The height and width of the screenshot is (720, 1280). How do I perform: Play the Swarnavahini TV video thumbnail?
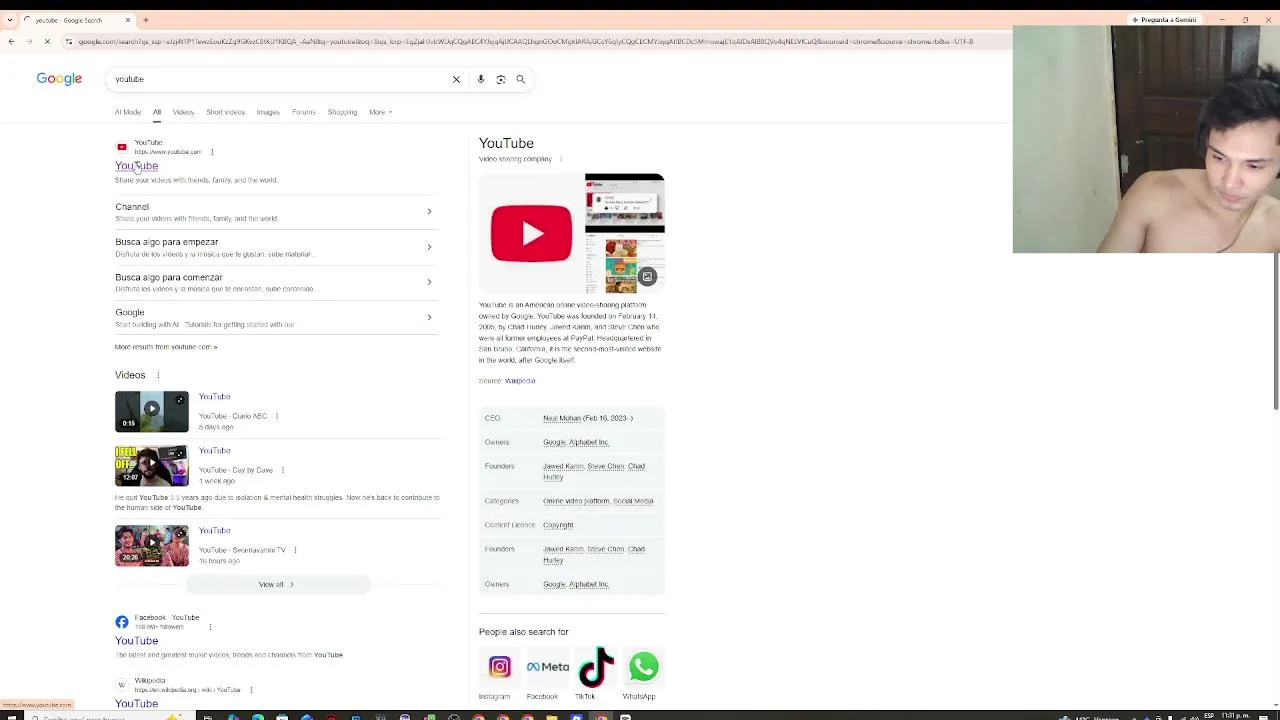click(152, 546)
